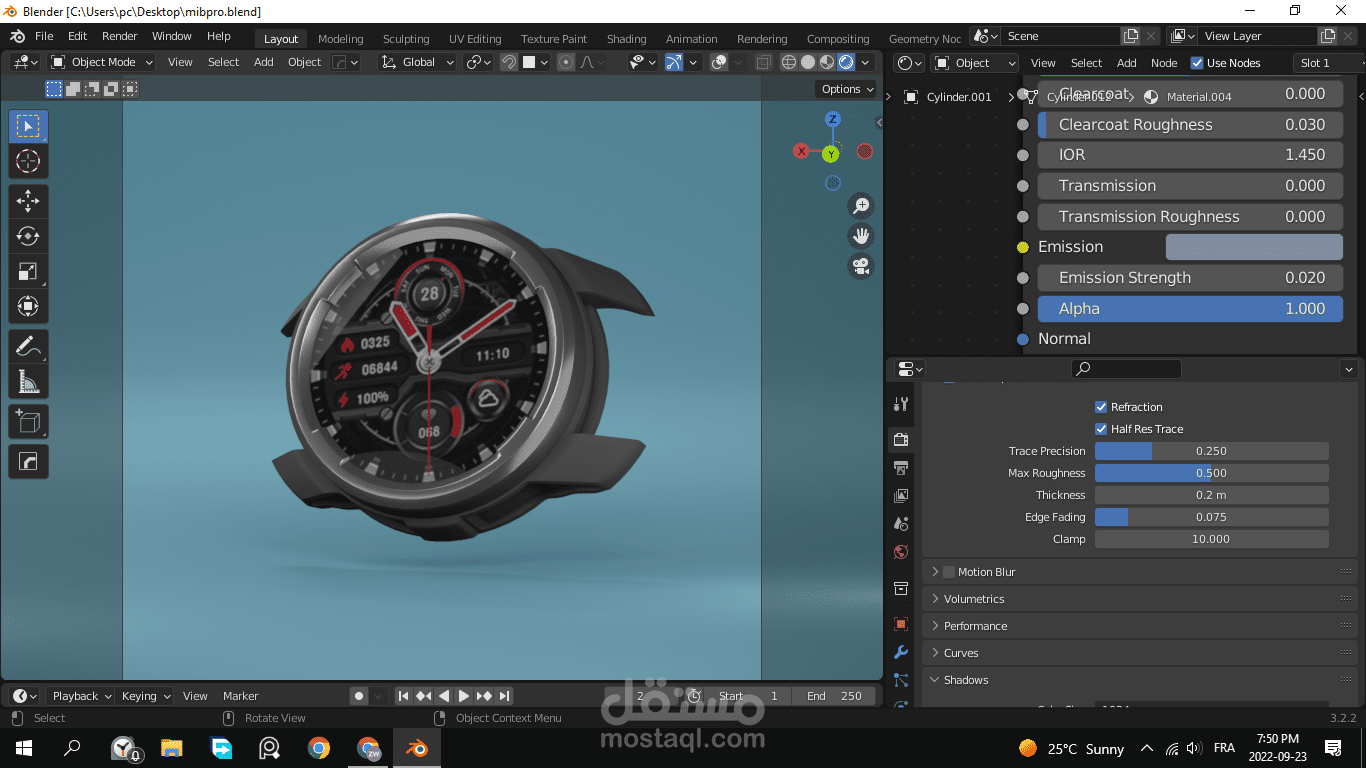Viewport: 1366px width, 768px height.
Task: Open the Edit menu
Action: pos(77,36)
